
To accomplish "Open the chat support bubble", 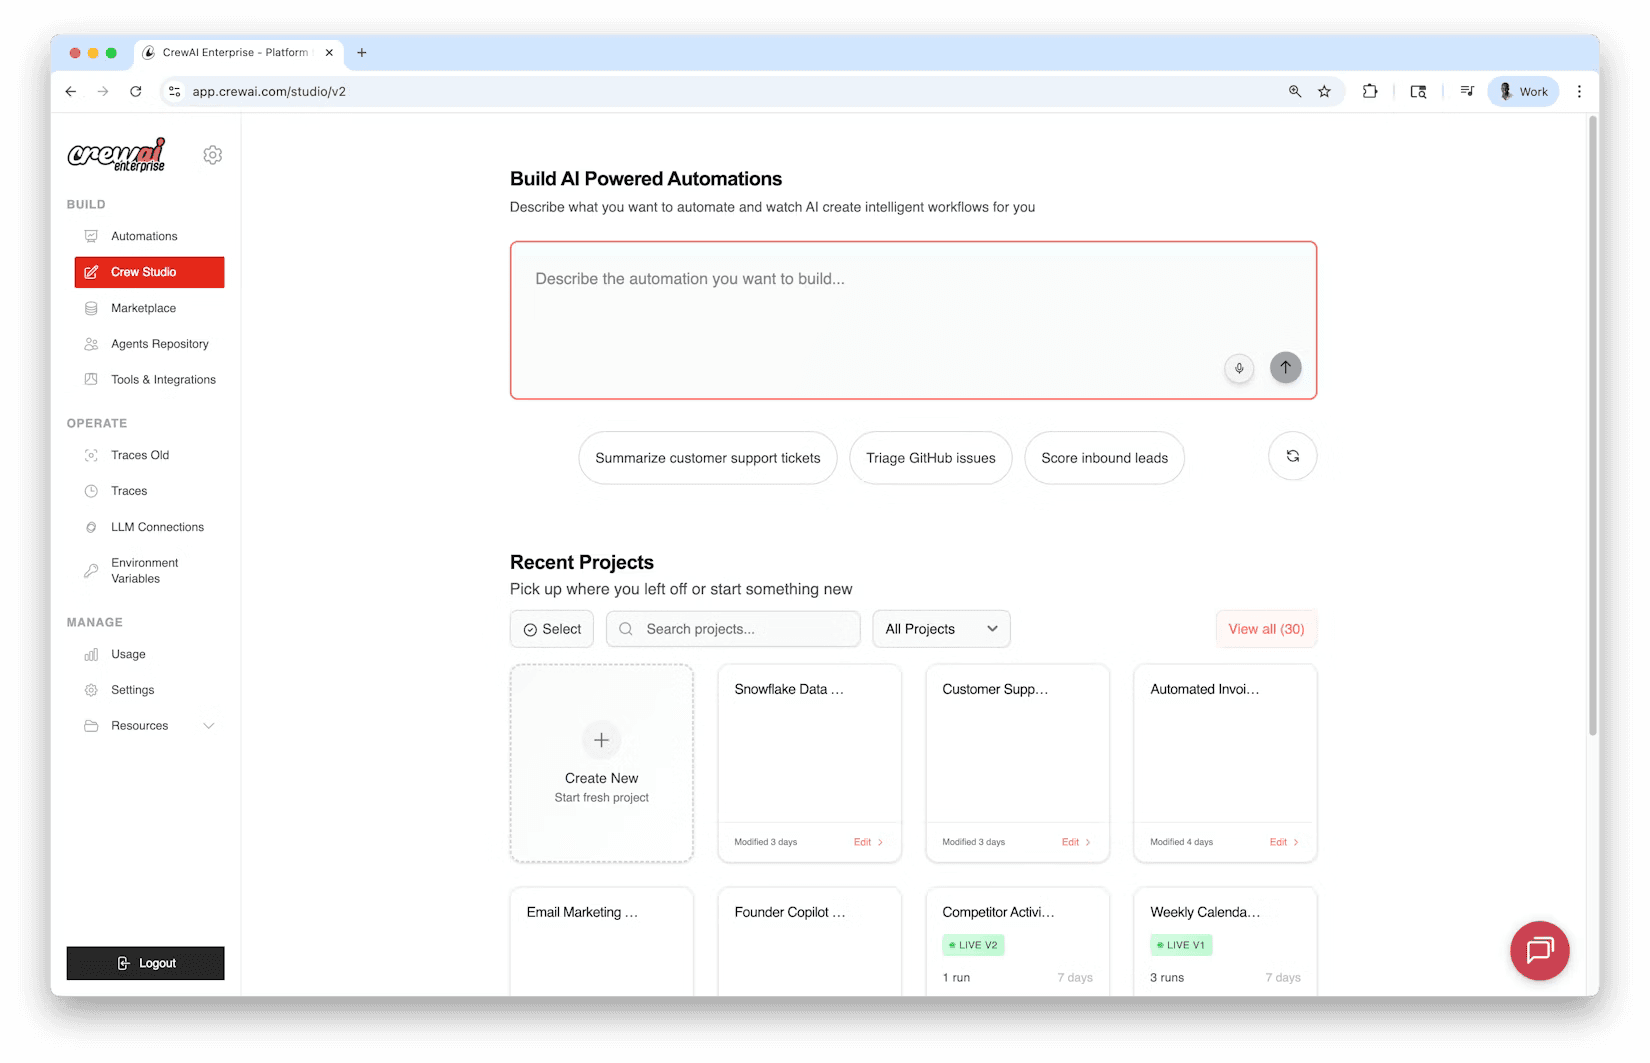I will 1539,950.
